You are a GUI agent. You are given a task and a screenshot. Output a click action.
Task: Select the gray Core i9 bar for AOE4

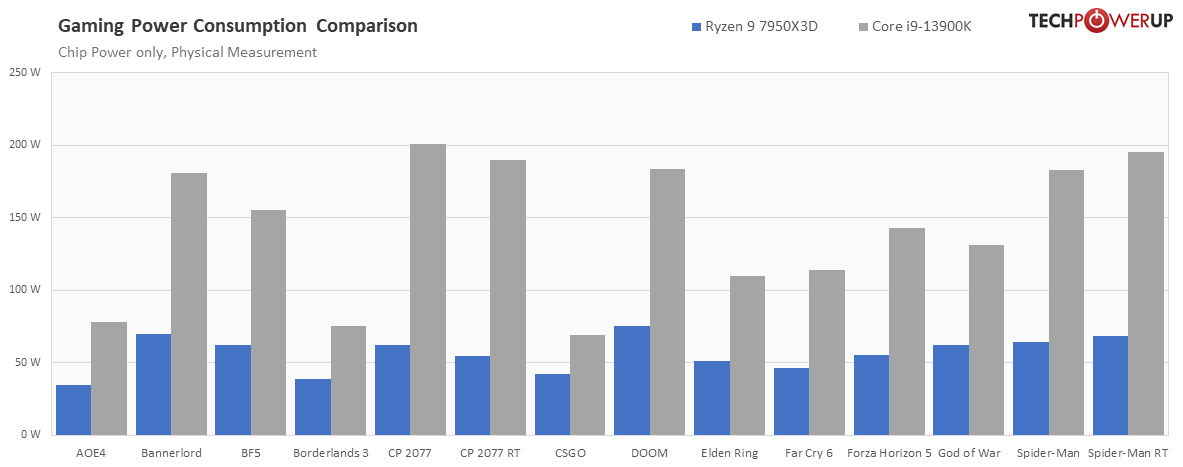[109, 379]
